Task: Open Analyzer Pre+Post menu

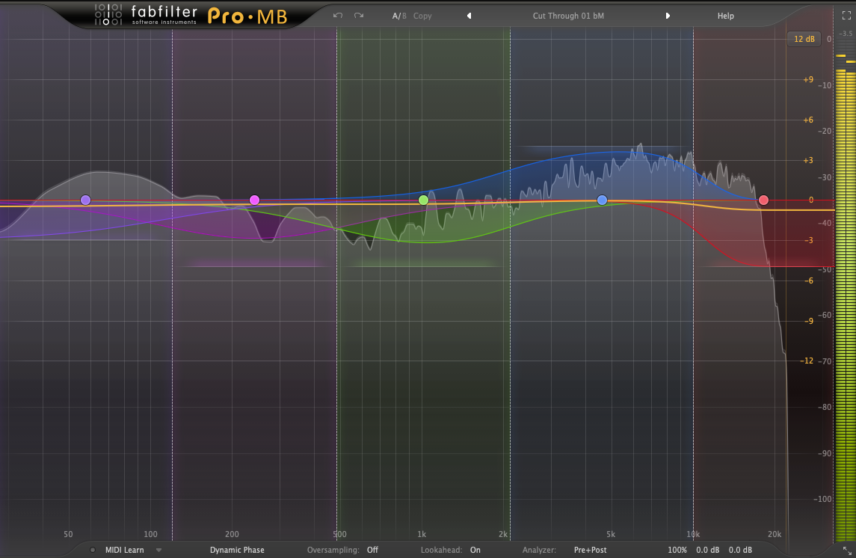Action: [x=590, y=550]
